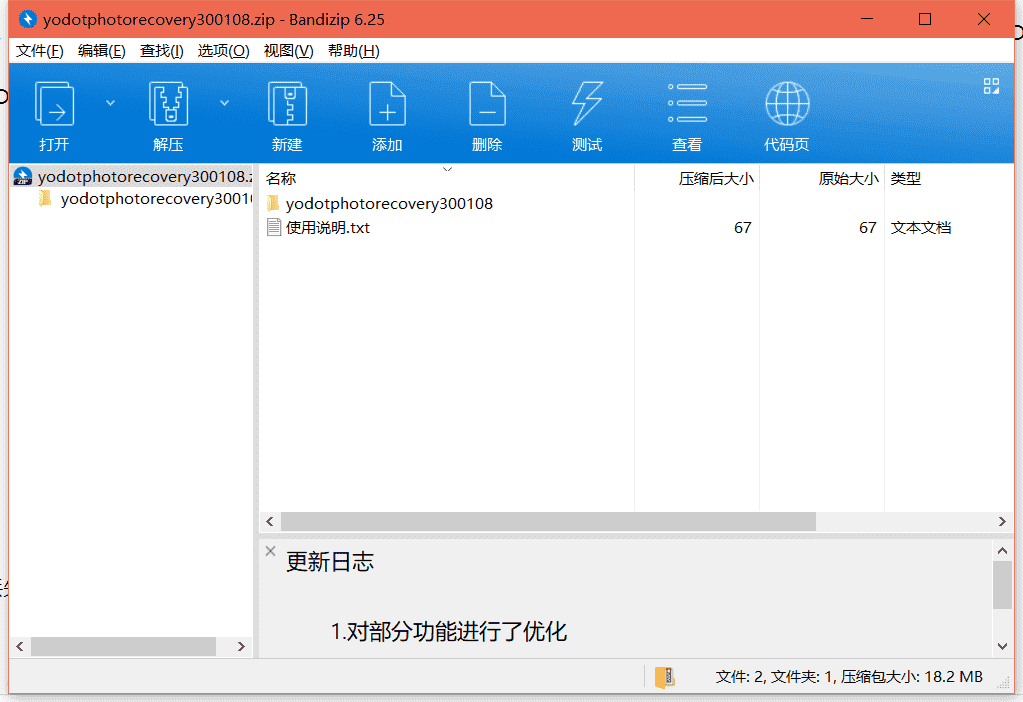Click status text 压缩包大小: 18.2 MB

tap(911, 677)
